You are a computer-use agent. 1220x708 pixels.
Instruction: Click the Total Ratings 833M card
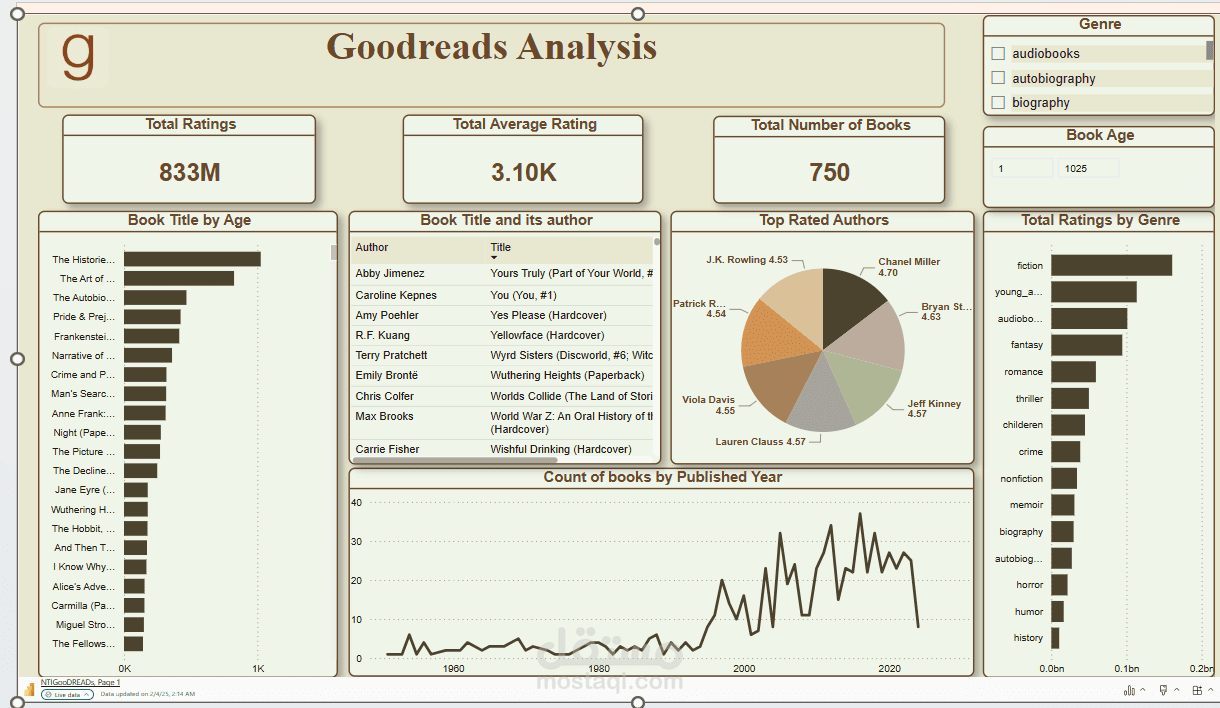[189, 159]
